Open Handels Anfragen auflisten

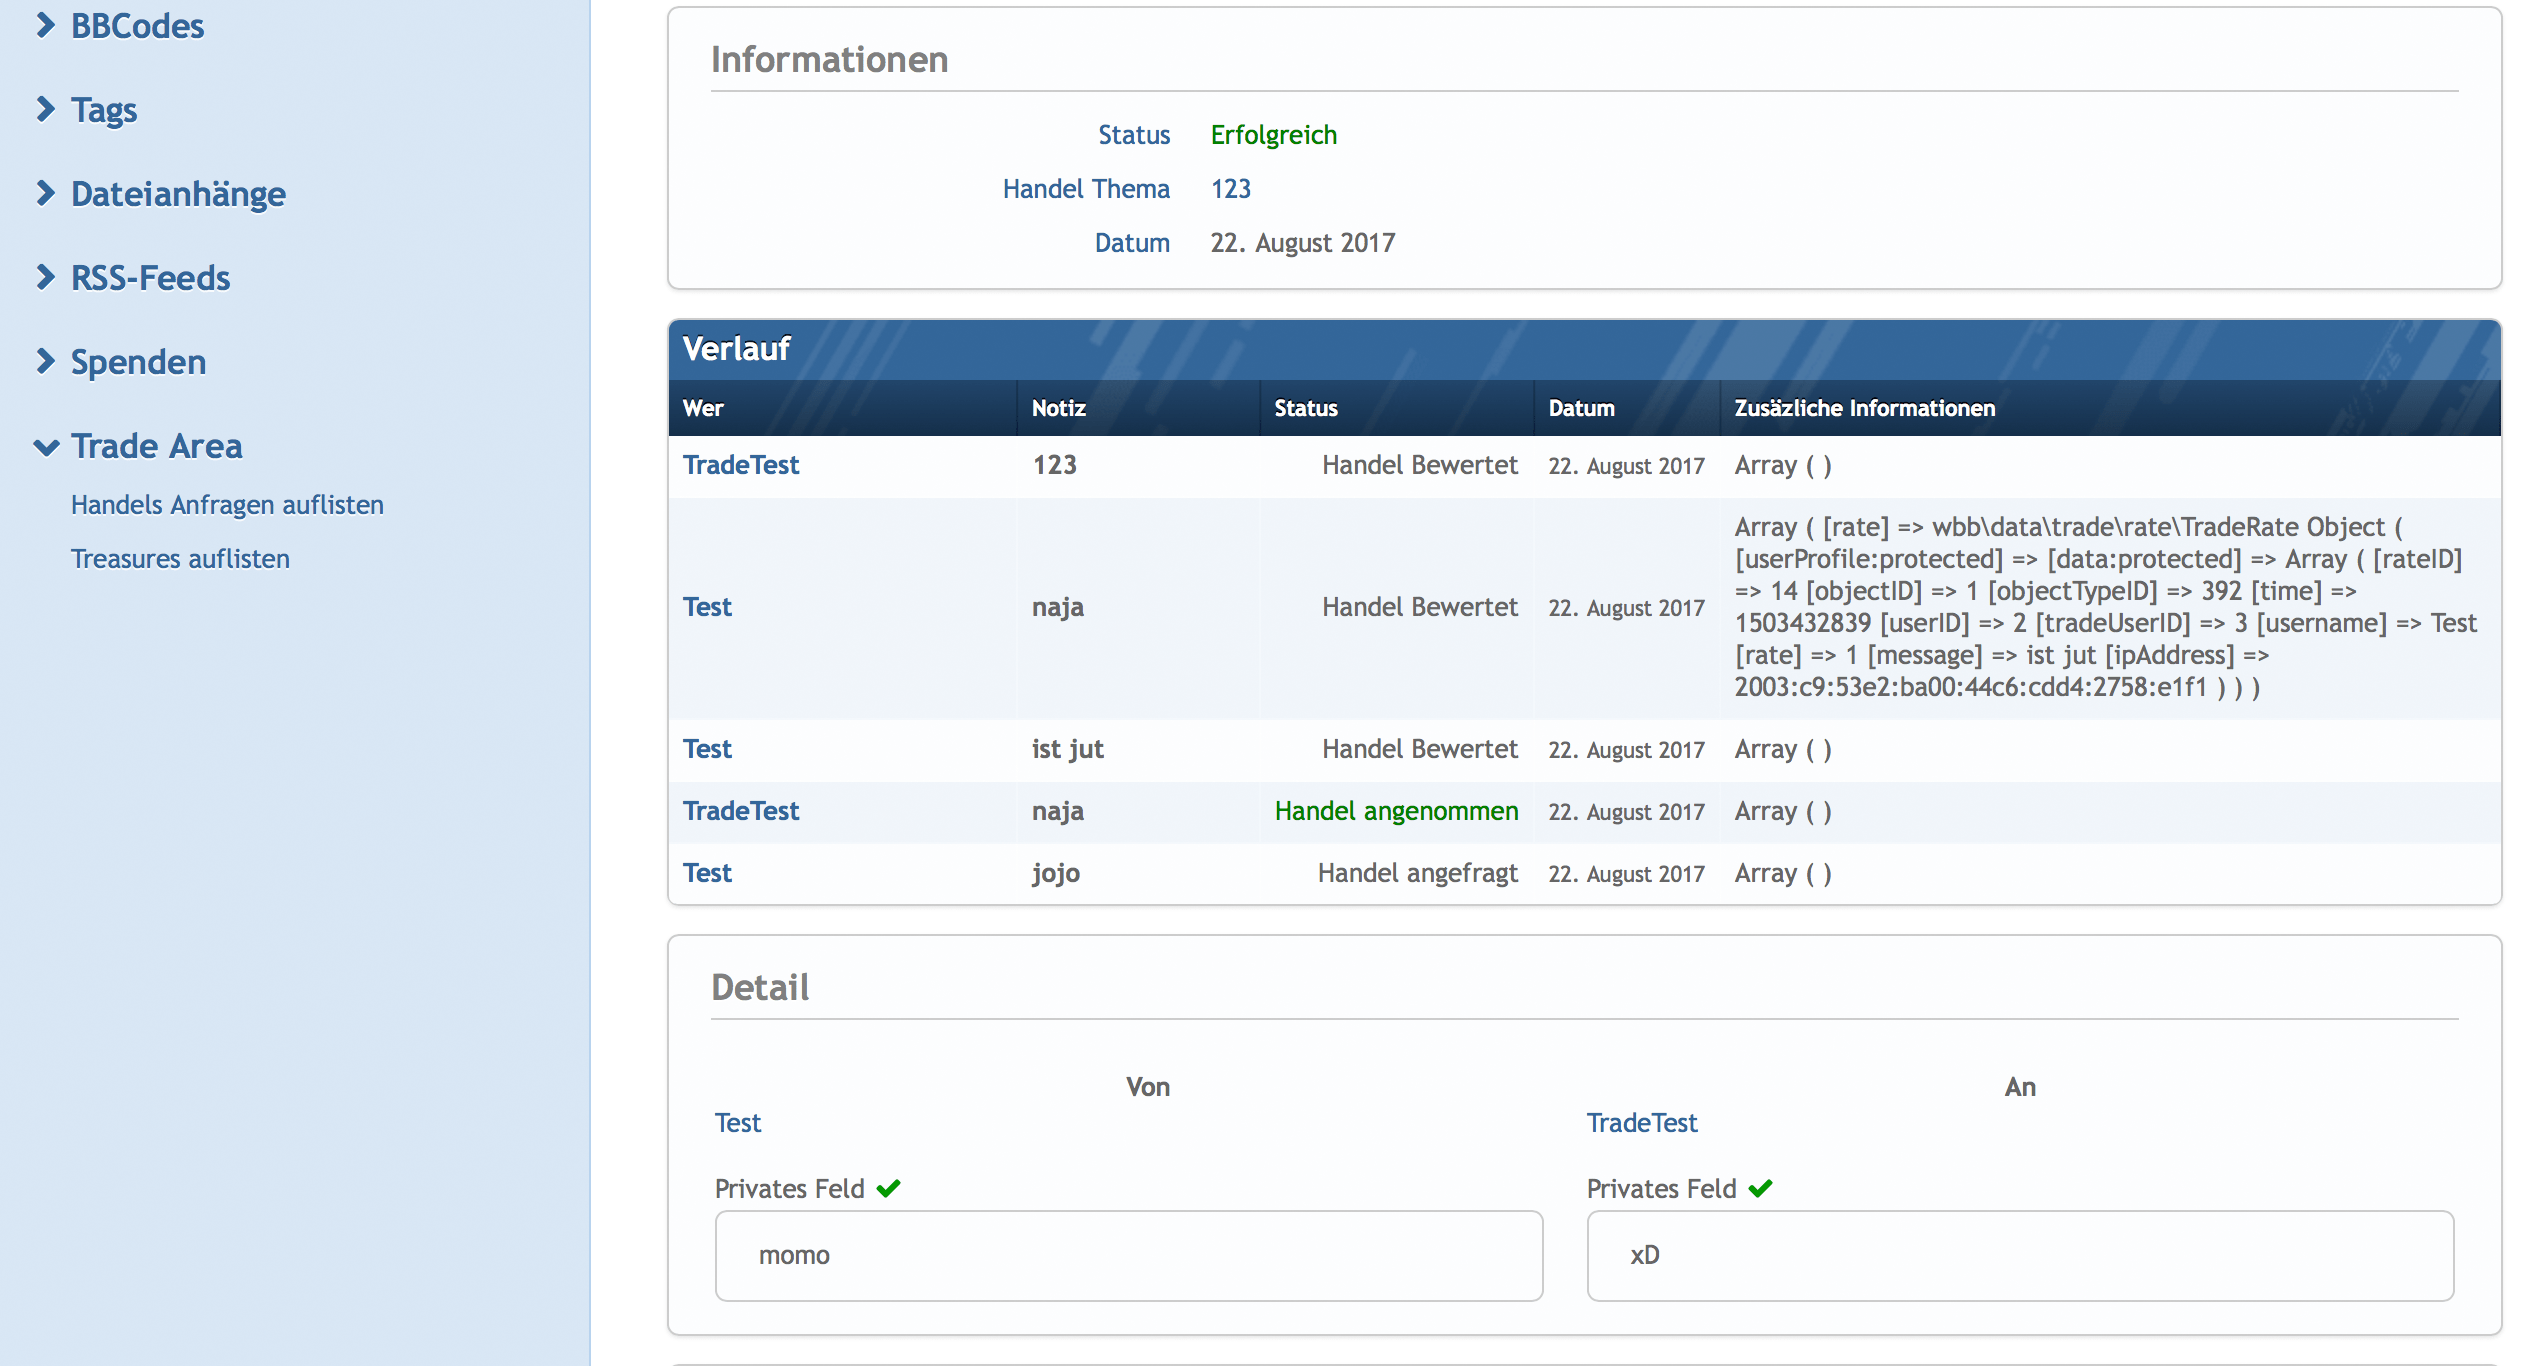[x=227, y=505]
